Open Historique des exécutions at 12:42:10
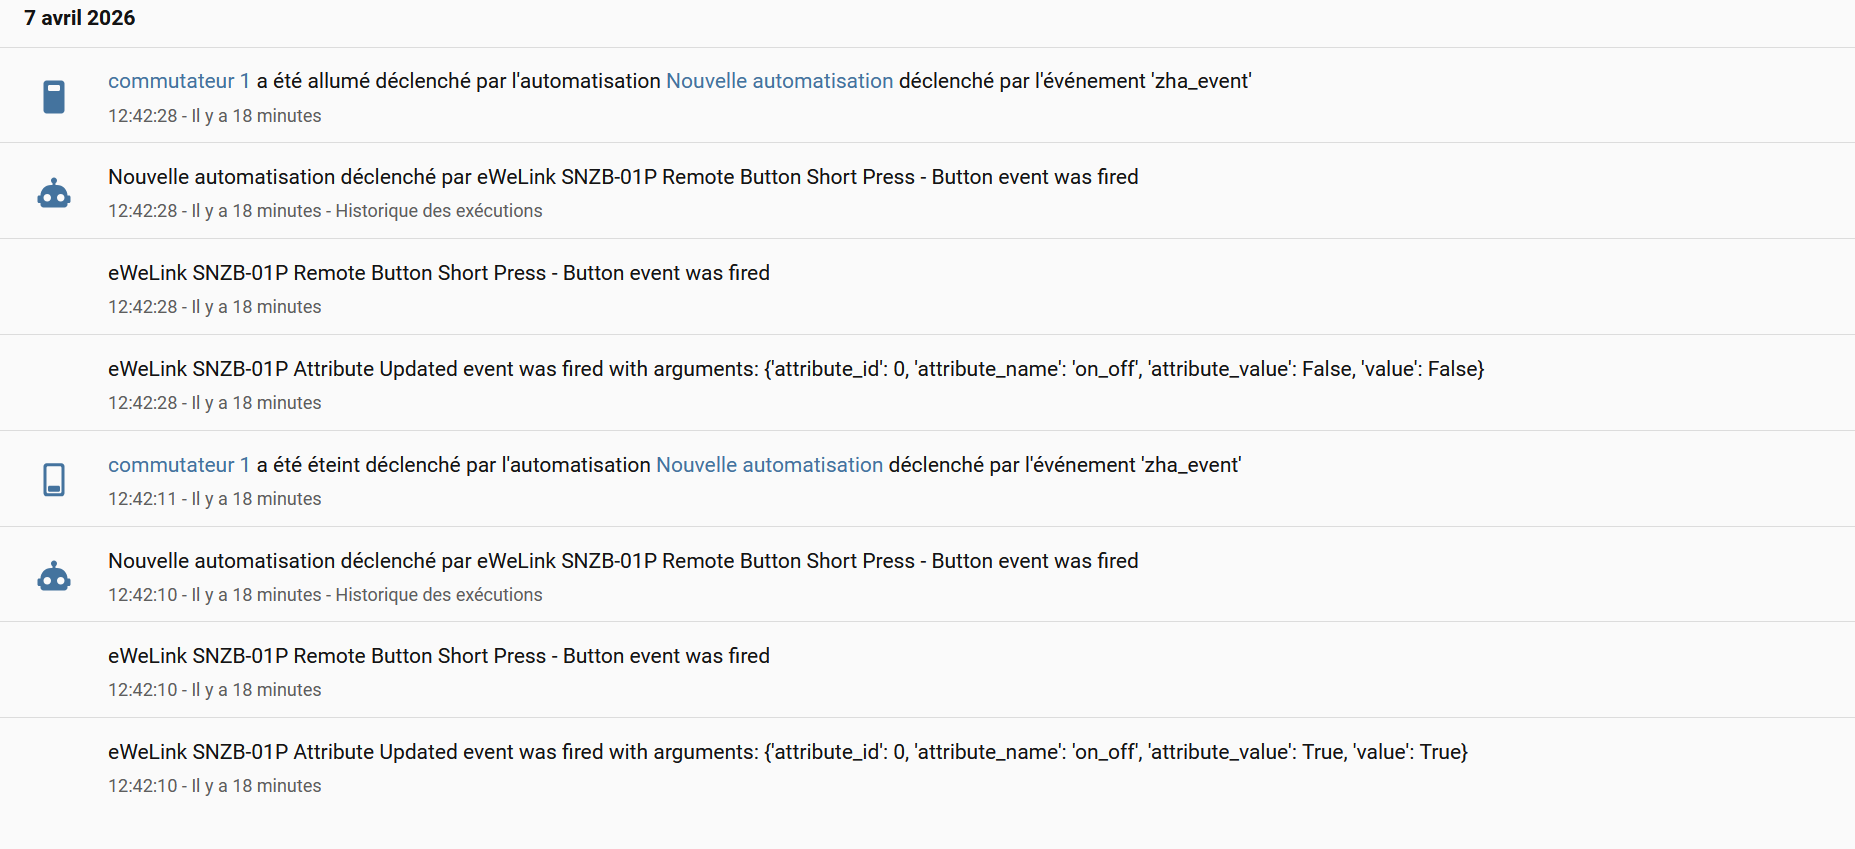1855x849 pixels. tap(438, 595)
